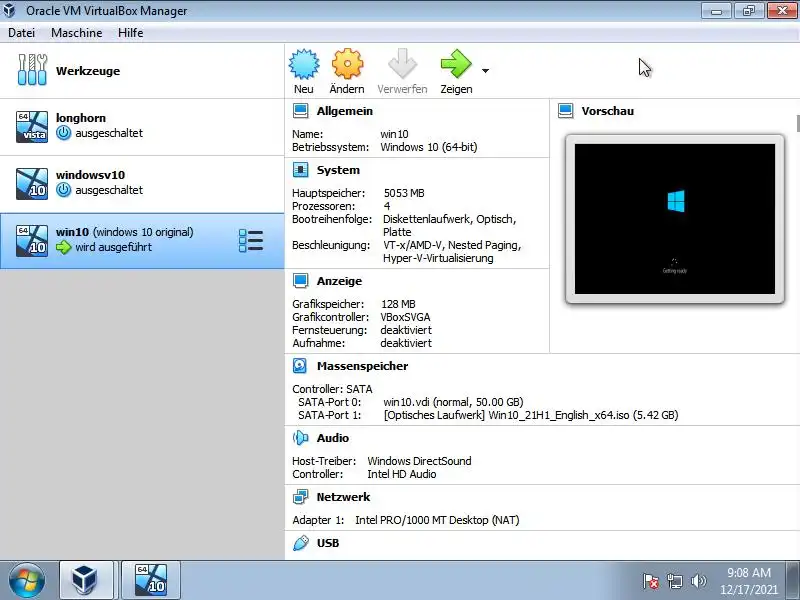The height and width of the screenshot is (600, 800).
Task: Click the Netzwerk network icon
Action: coord(301,497)
